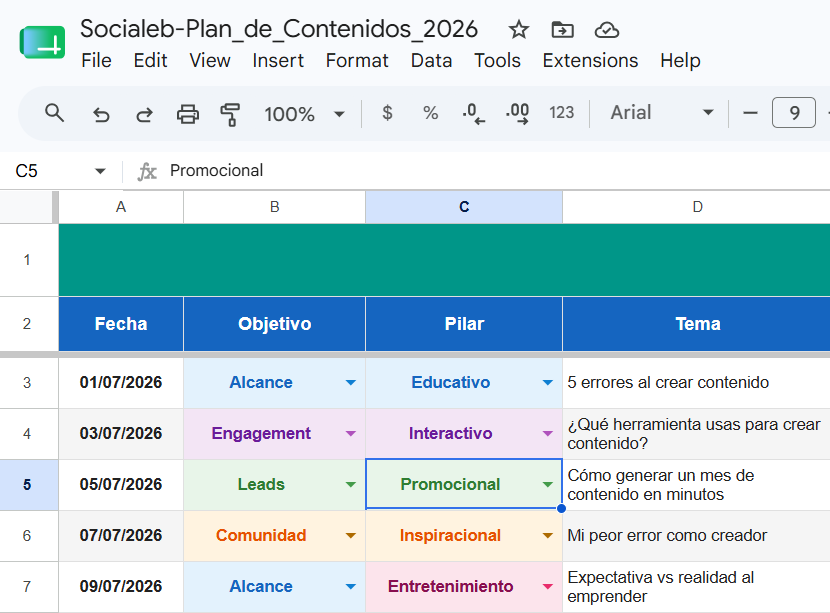Select the Pilar header cell

(x=464, y=323)
